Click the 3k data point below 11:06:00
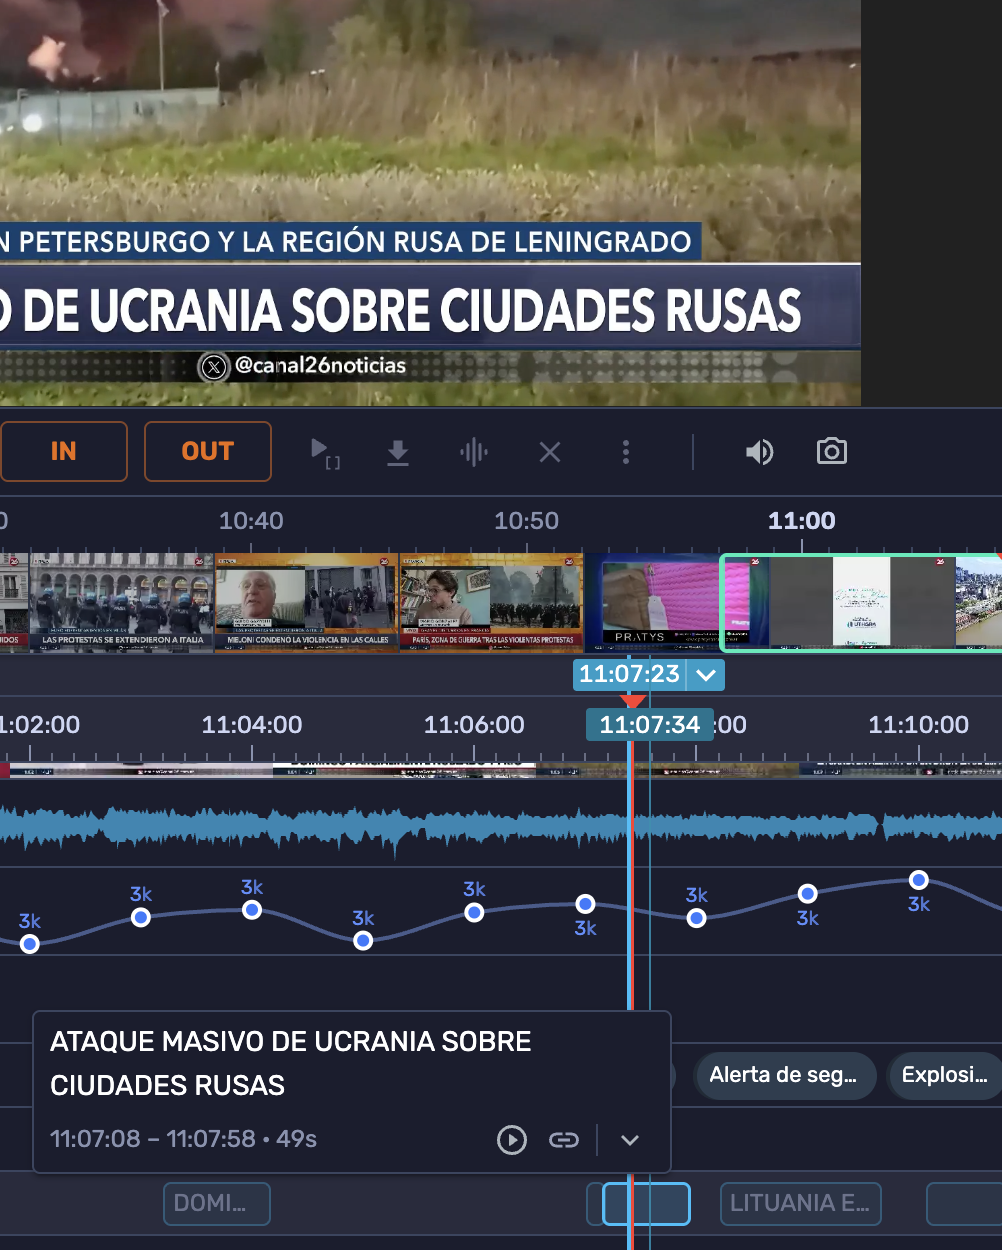The height and width of the screenshot is (1250, 1002). 474,912
